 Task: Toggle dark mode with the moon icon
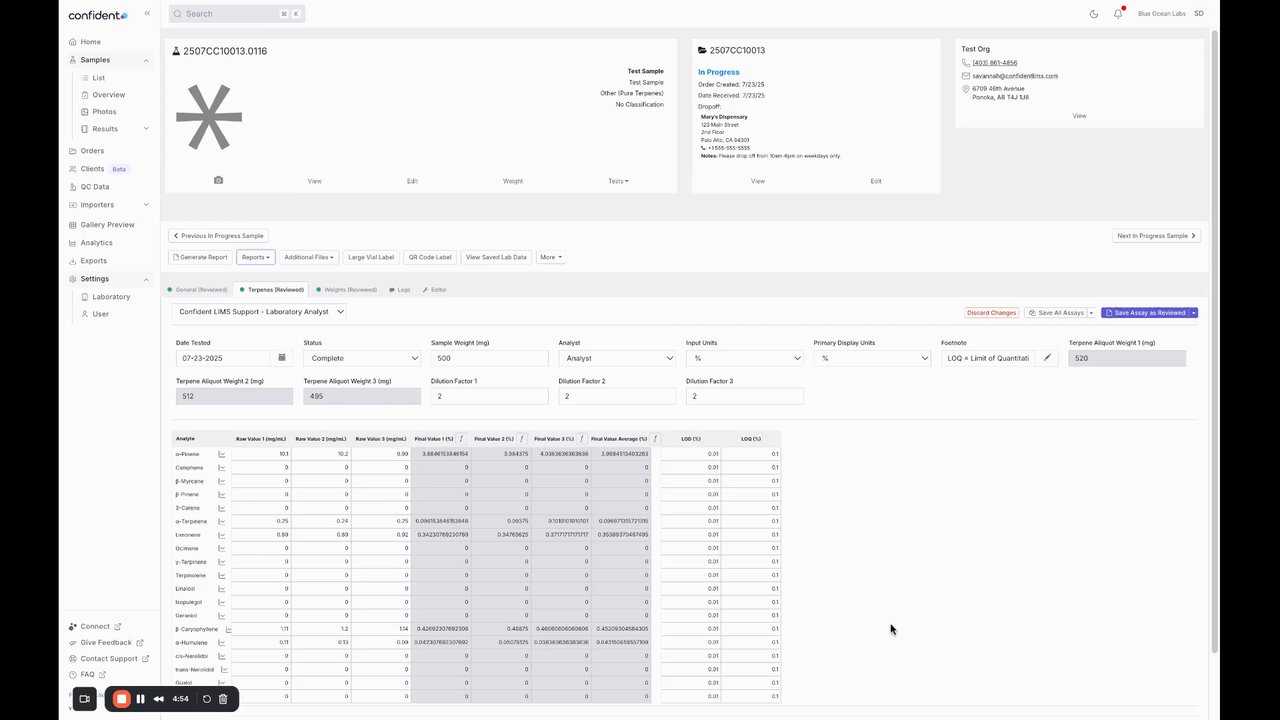(1094, 14)
